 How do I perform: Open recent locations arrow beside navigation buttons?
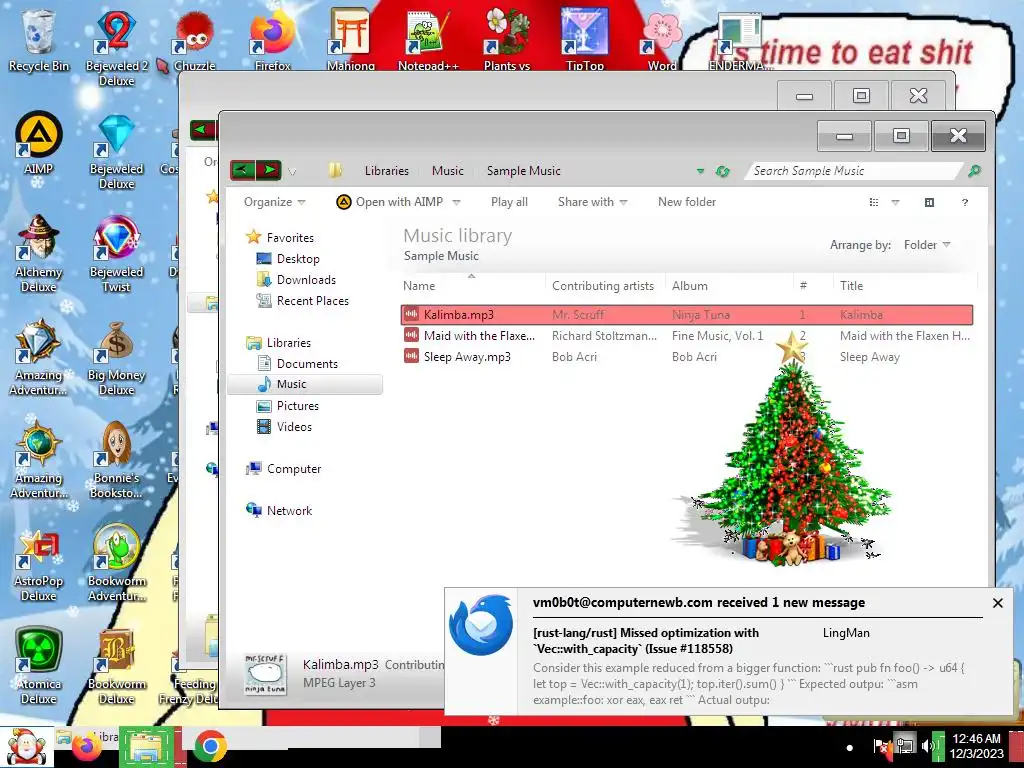click(x=292, y=172)
